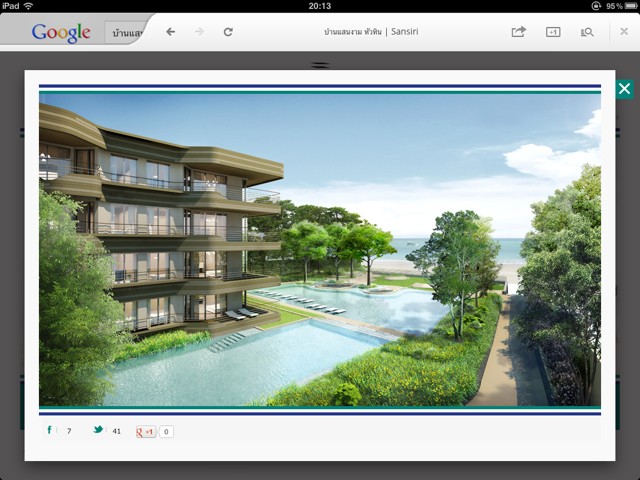Share on Twitter
640x480 pixels.
click(98, 431)
